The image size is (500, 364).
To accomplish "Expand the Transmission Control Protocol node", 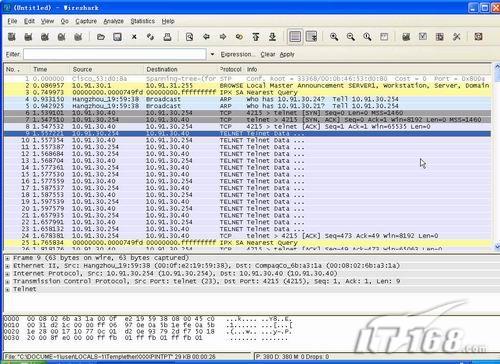I will tap(7, 282).
